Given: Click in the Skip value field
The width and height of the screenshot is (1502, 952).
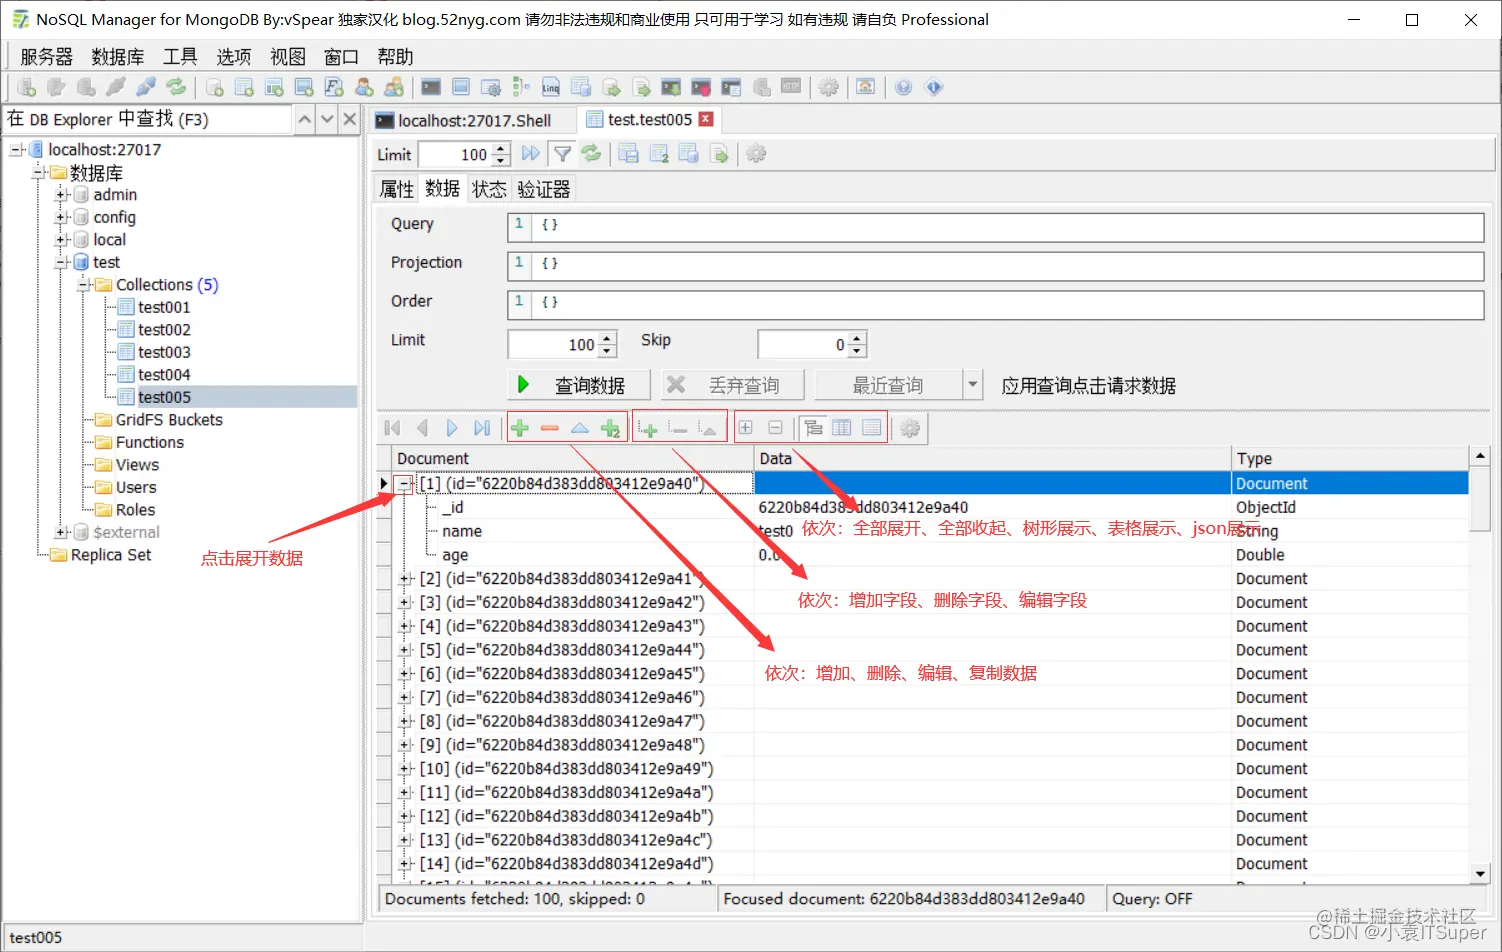Looking at the screenshot, I should [803, 344].
